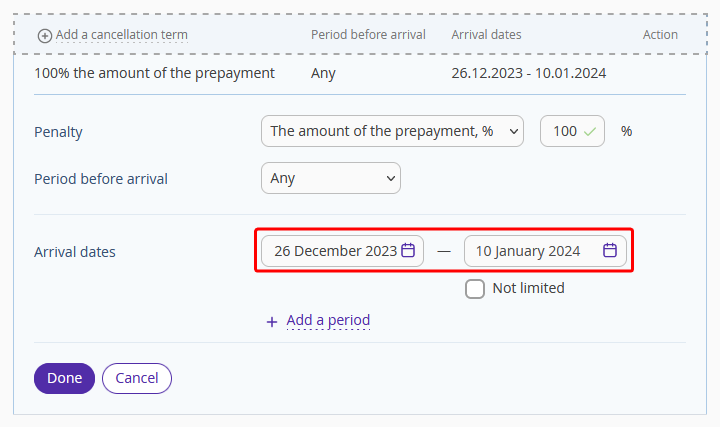Click the start date field 26 December 2023
The image size is (720, 427).
tap(343, 251)
